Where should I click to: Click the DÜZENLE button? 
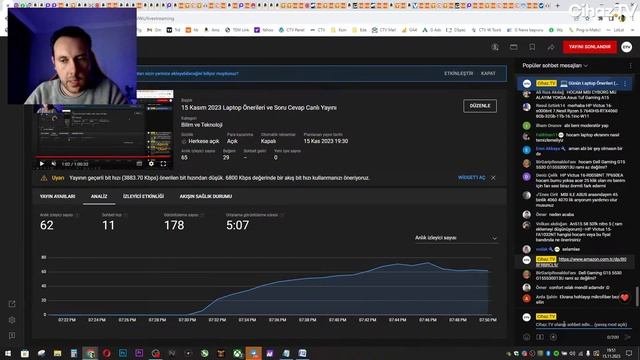(480, 106)
